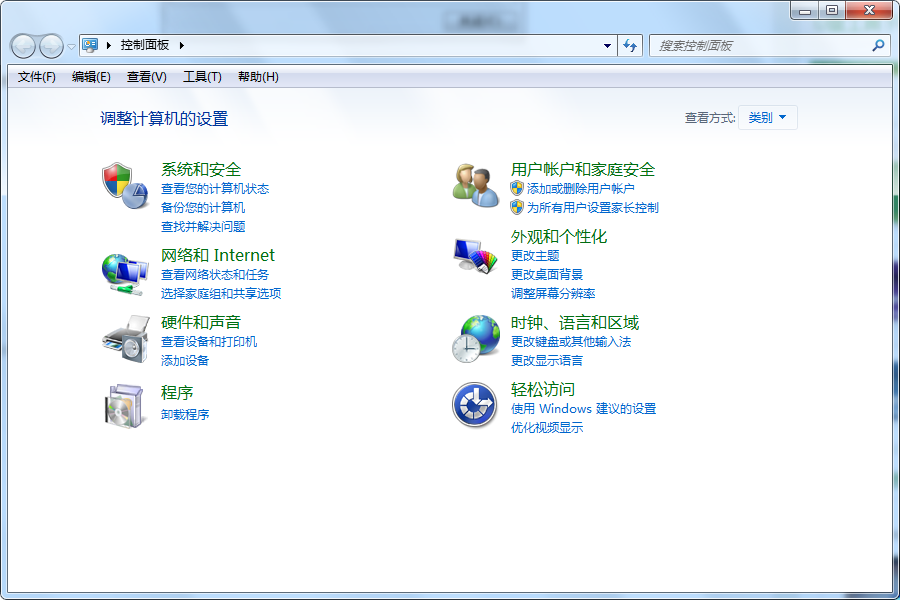Screen dimensions: 900x600
Task: Click into the 搜索控制面板 search field
Action: click(760, 45)
